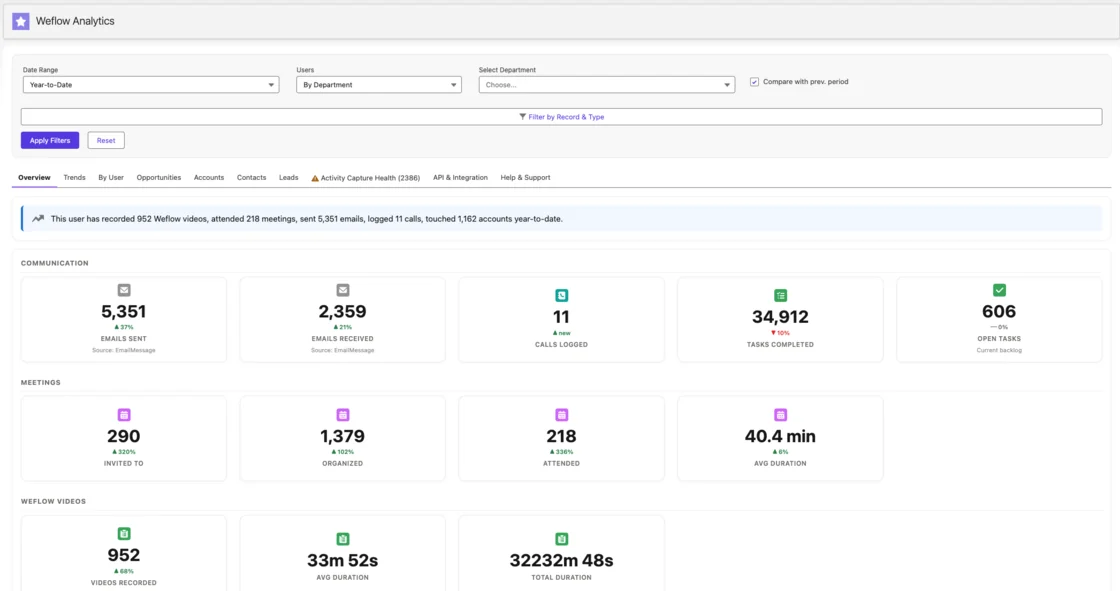Click the Total Duration green icon

[561, 539]
